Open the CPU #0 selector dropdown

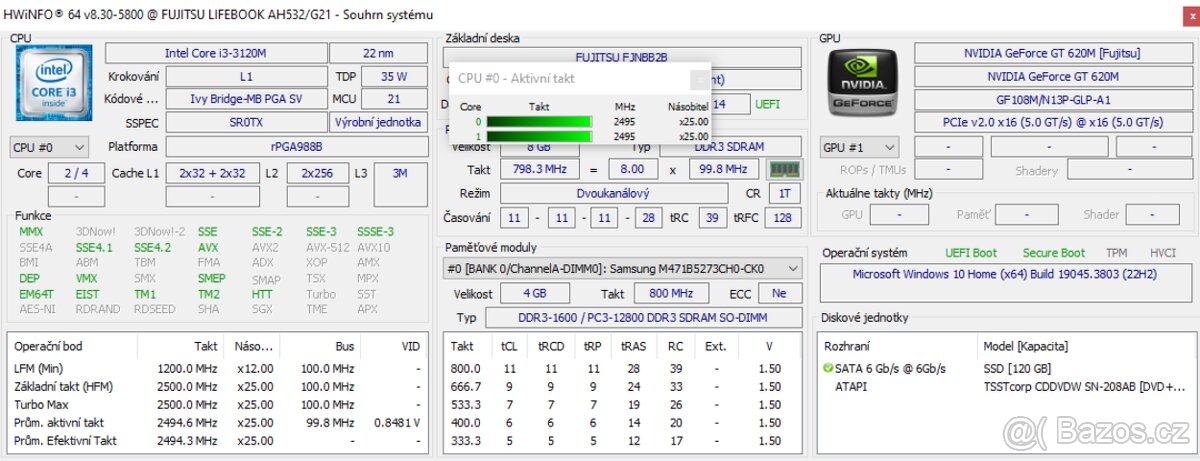49,147
